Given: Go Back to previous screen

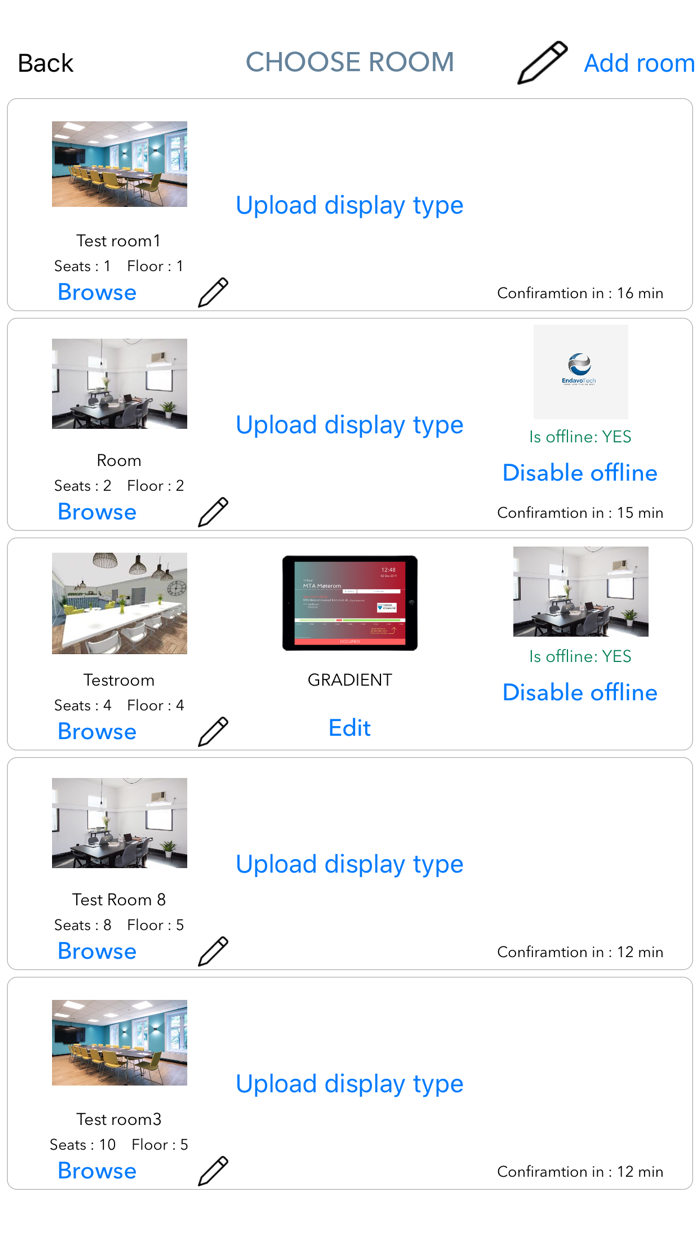Looking at the screenshot, I should [46, 63].
